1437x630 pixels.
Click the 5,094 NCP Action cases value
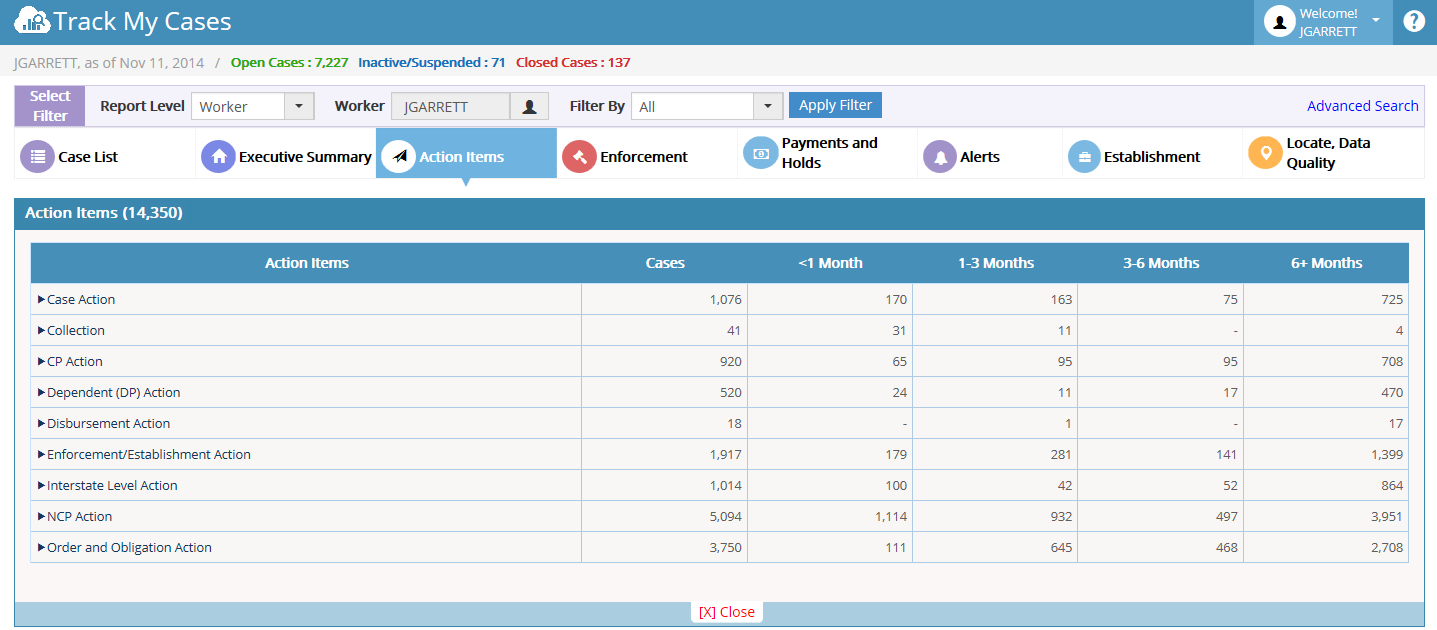[x=725, y=516]
